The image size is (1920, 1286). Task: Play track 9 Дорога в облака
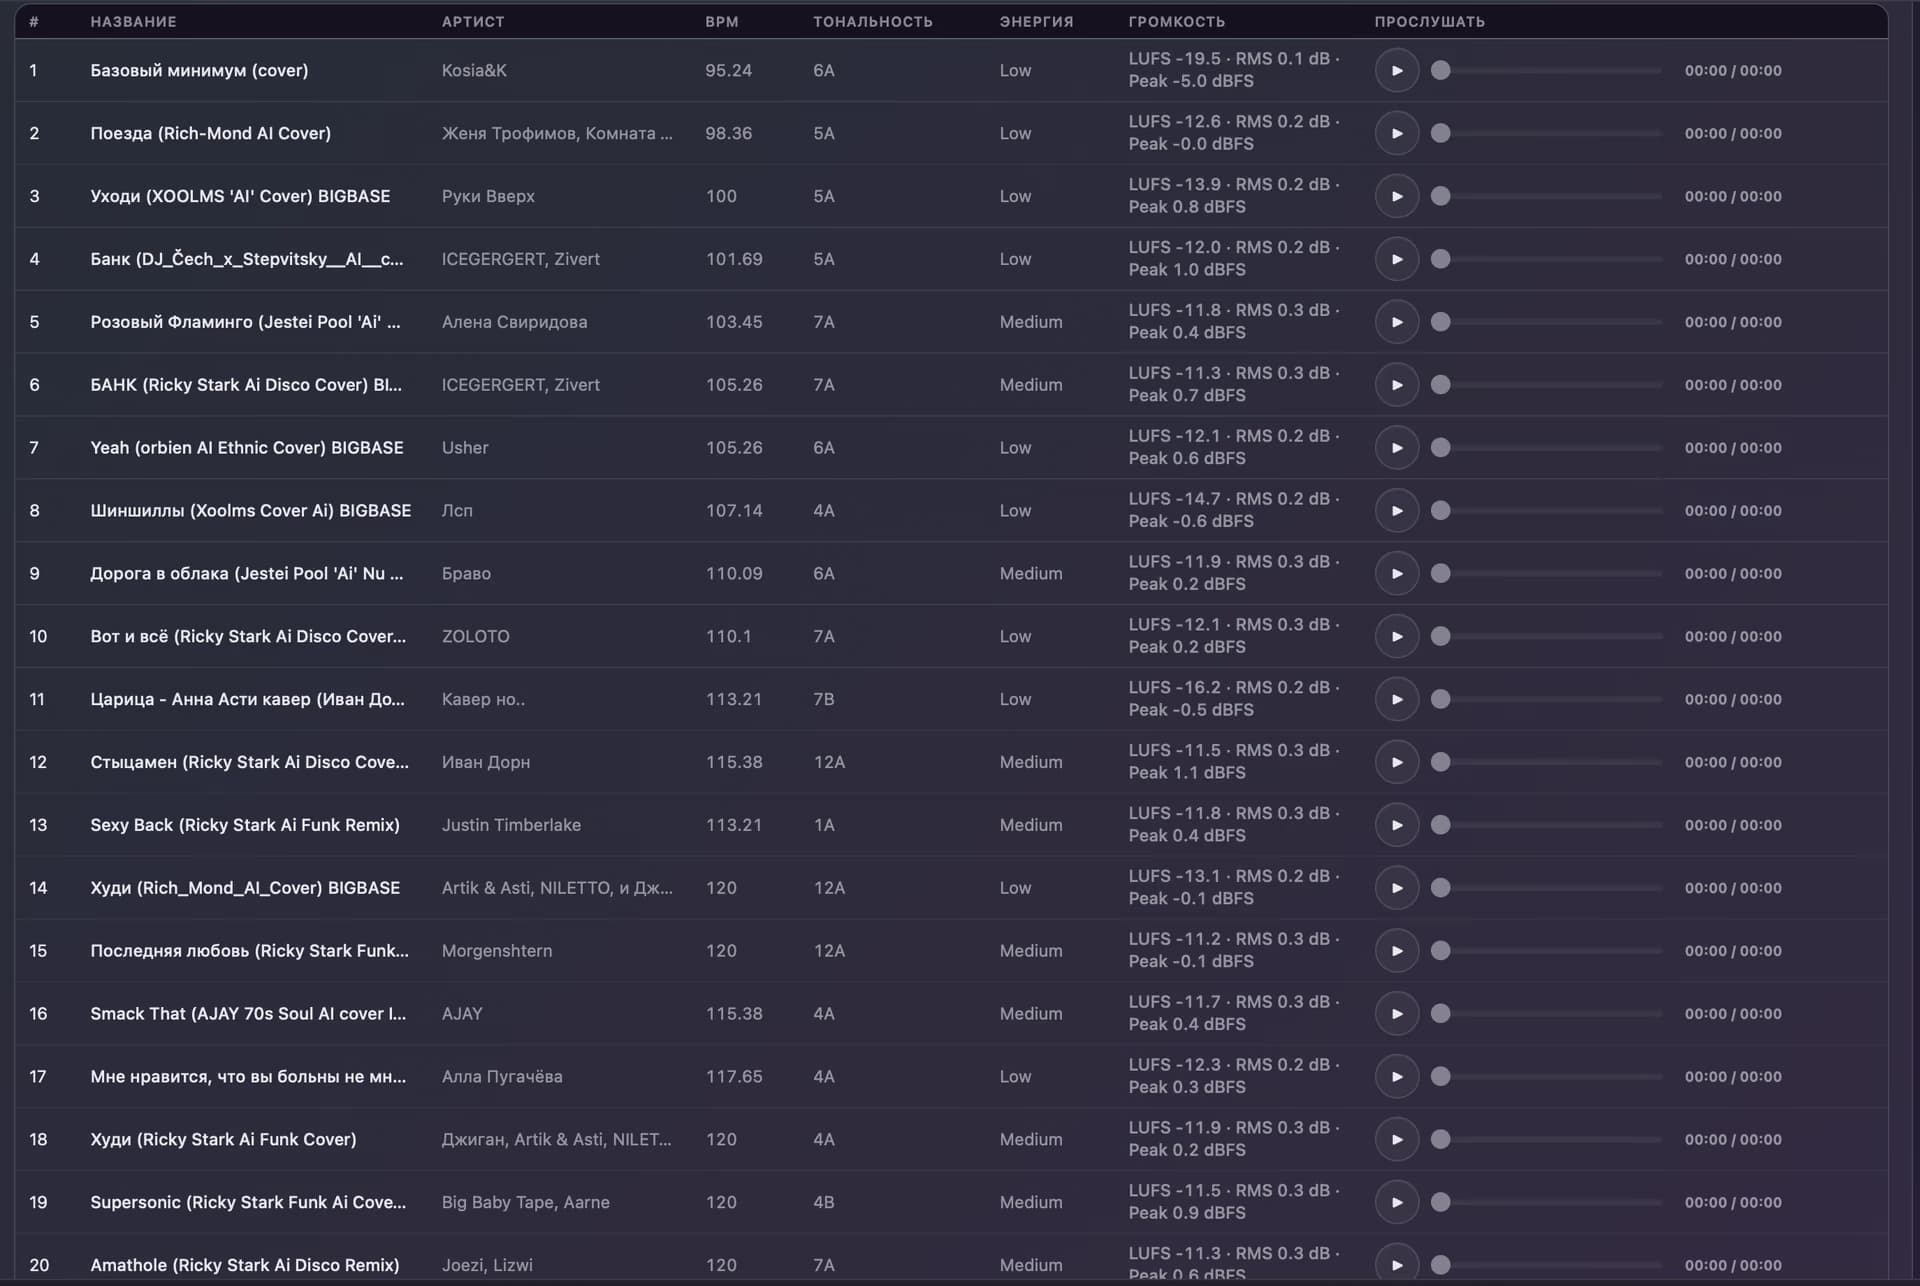[1396, 573]
